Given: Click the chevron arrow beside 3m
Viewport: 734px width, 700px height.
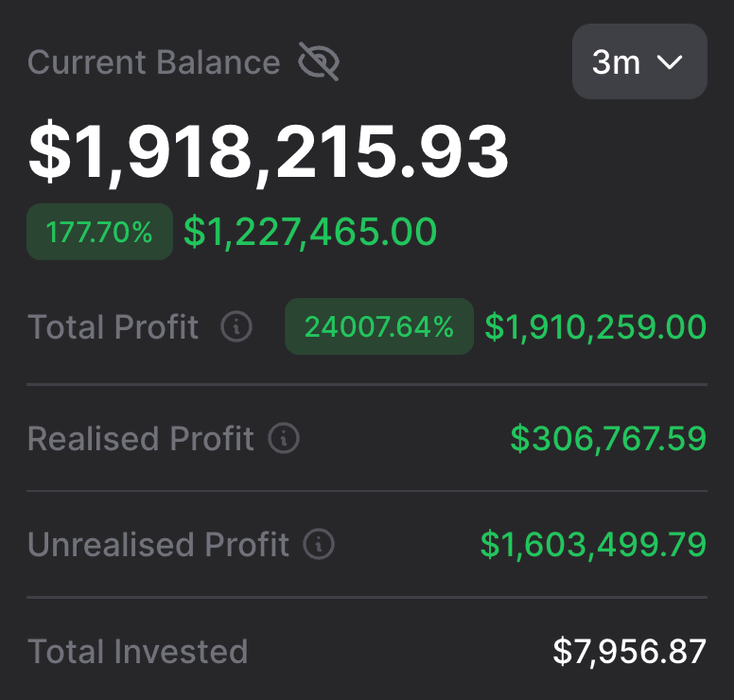Looking at the screenshot, I should click(x=669, y=63).
